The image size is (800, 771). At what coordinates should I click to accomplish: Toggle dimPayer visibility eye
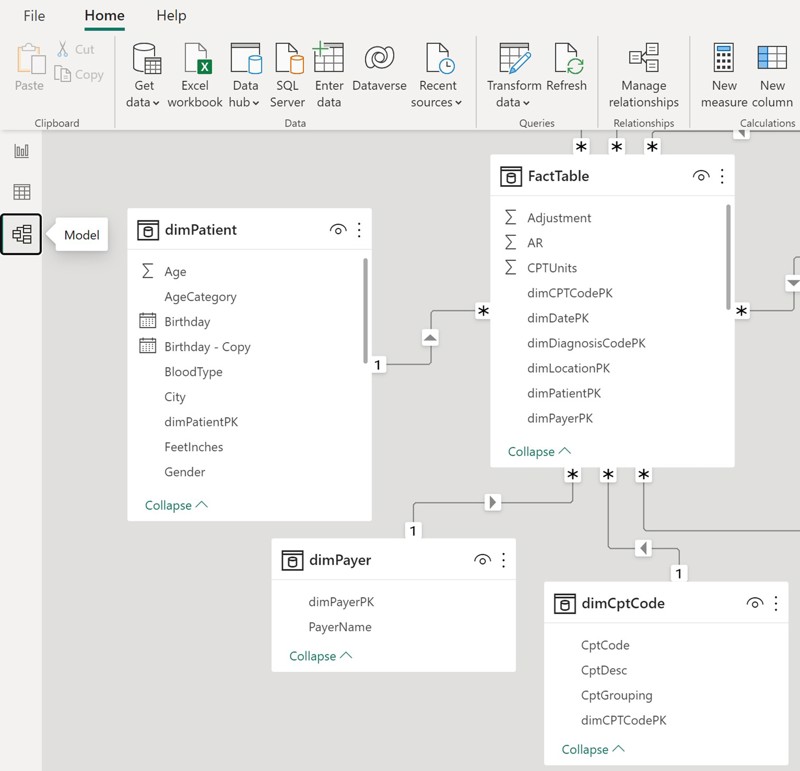pos(482,560)
